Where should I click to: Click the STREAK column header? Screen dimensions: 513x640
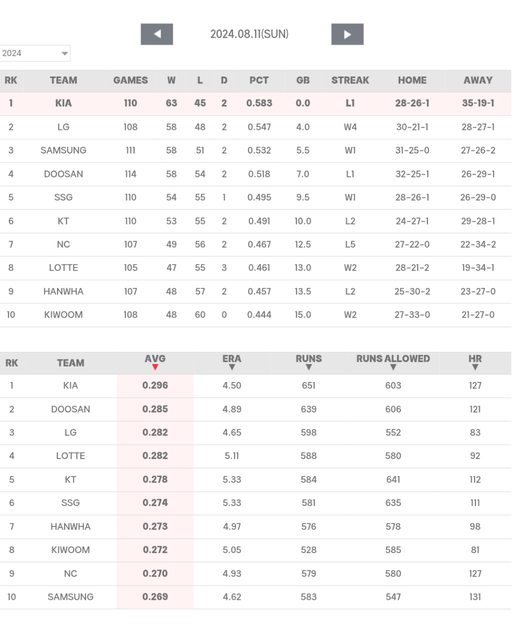click(350, 80)
